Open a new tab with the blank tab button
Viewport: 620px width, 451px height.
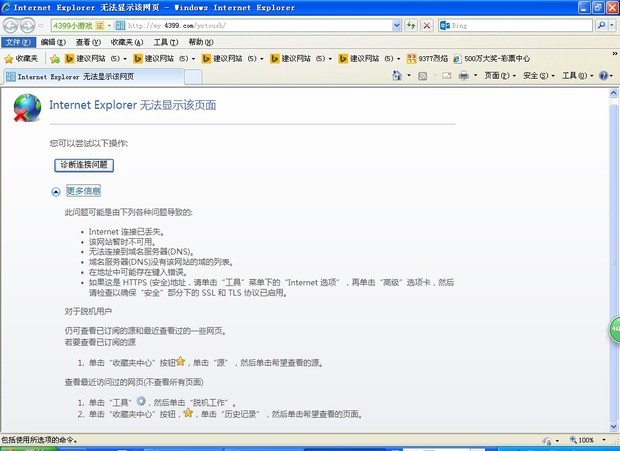193,77
